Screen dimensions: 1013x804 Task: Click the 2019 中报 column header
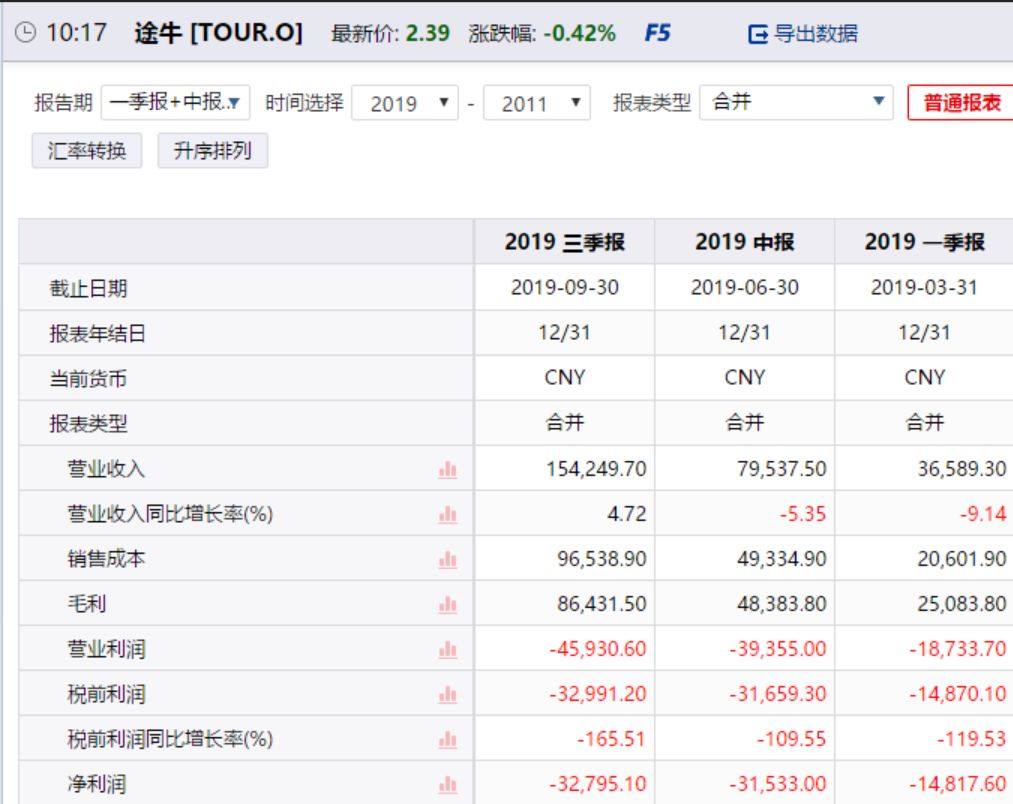pos(744,242)
